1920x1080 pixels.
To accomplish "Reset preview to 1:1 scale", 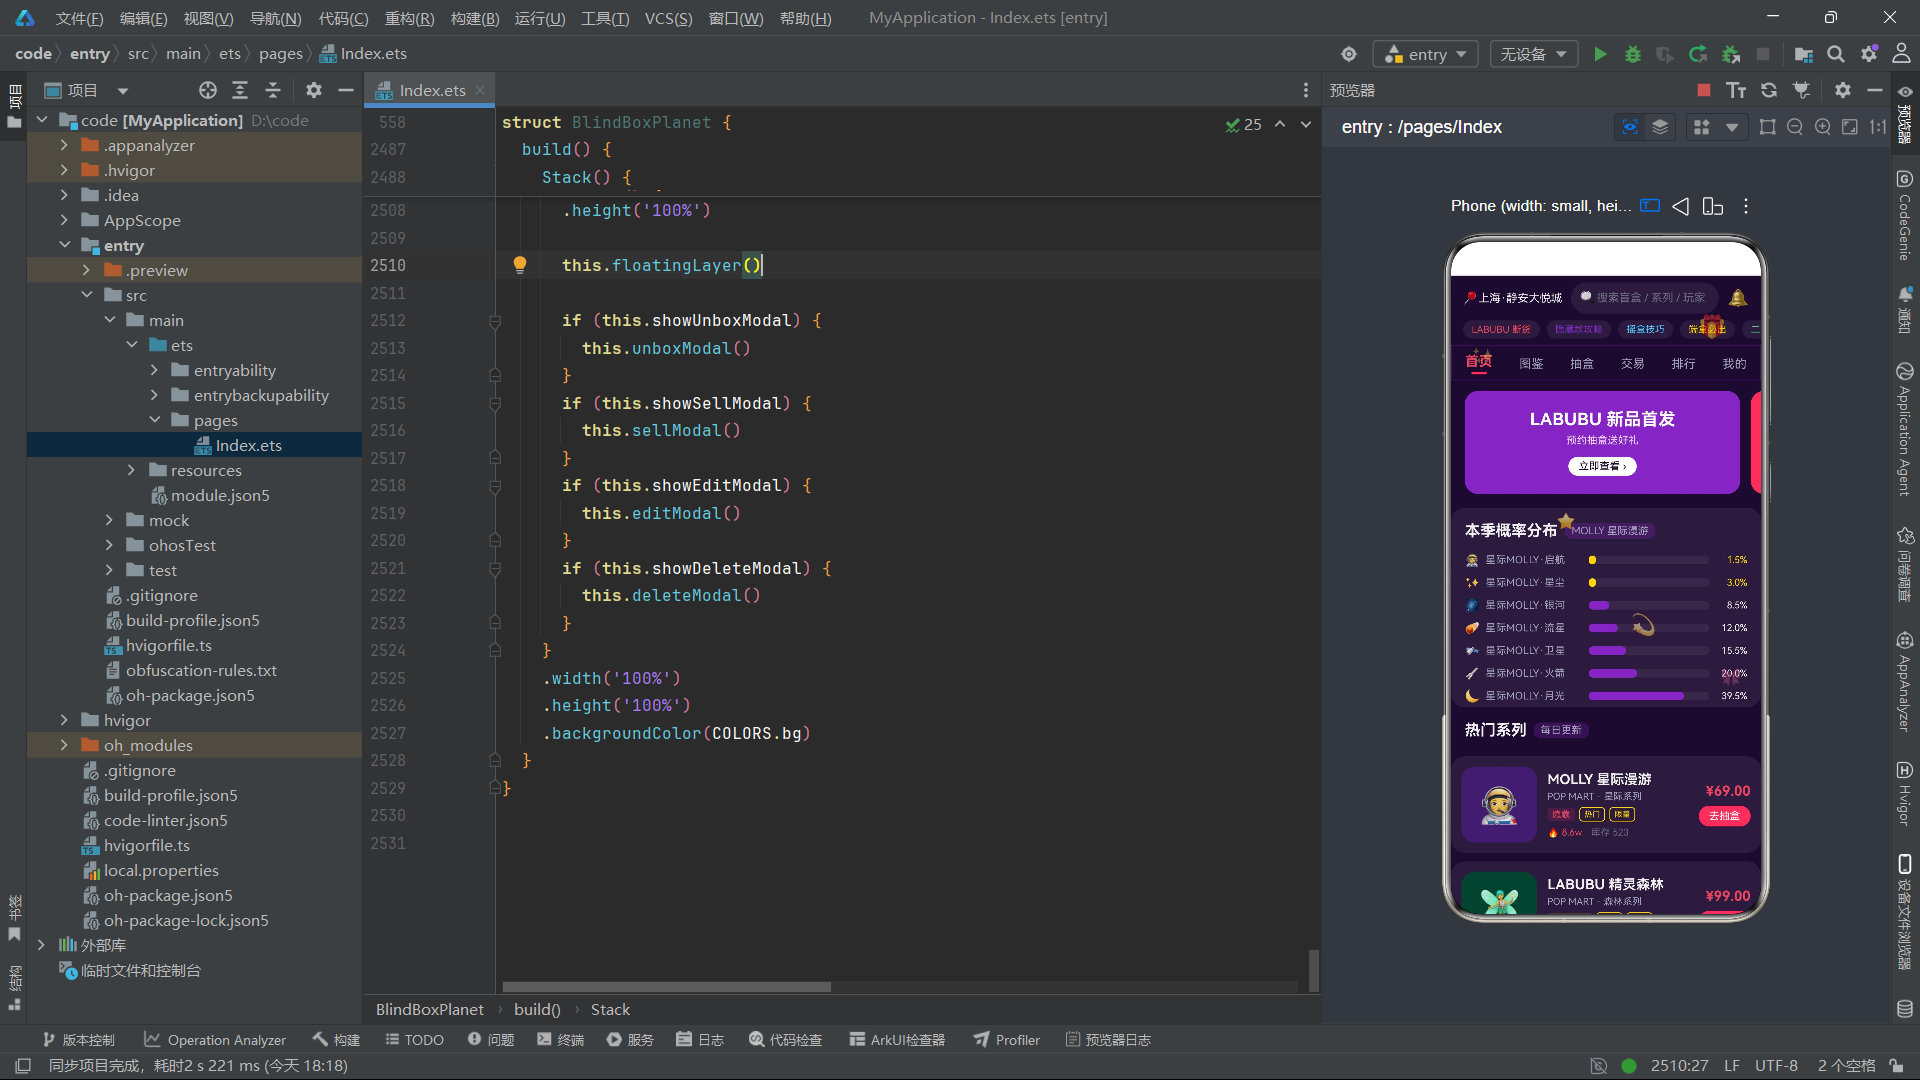I will point(1878,127).
